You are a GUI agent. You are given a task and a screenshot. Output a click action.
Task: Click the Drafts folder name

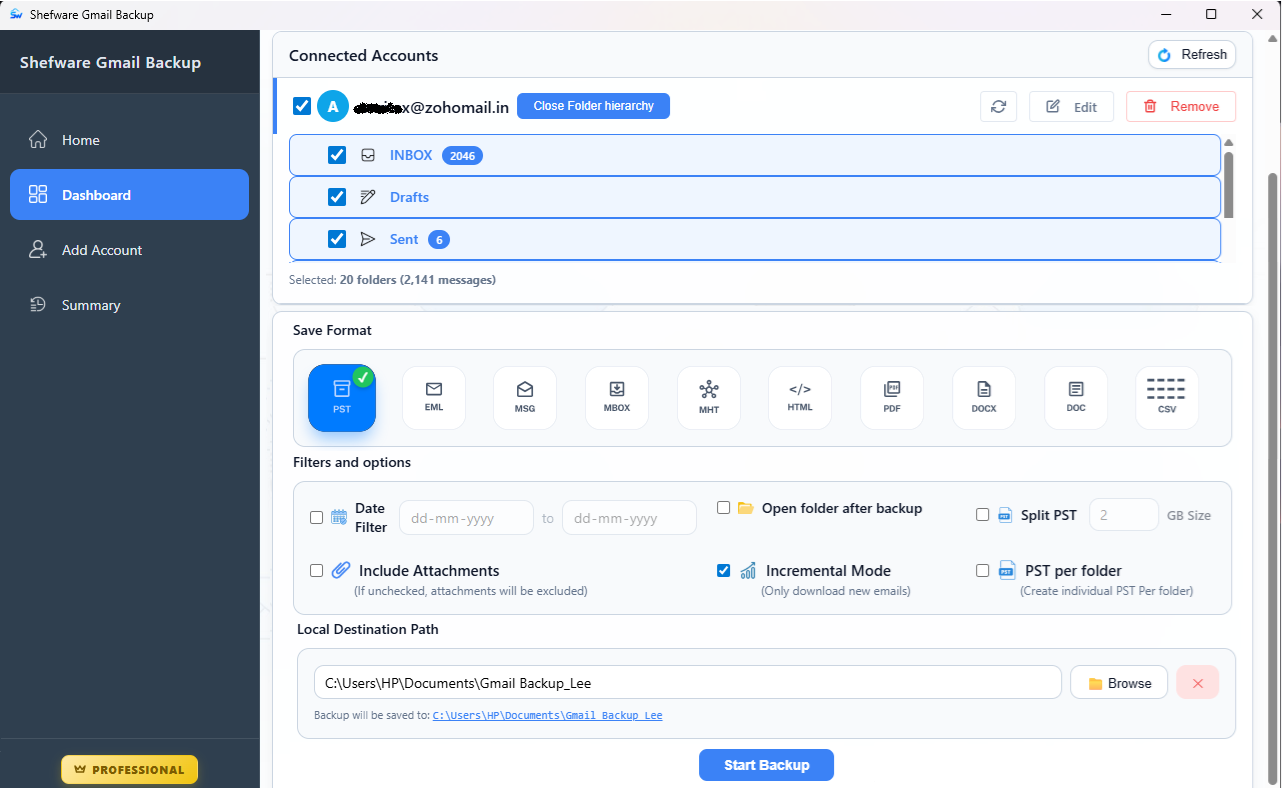point(409,197)
